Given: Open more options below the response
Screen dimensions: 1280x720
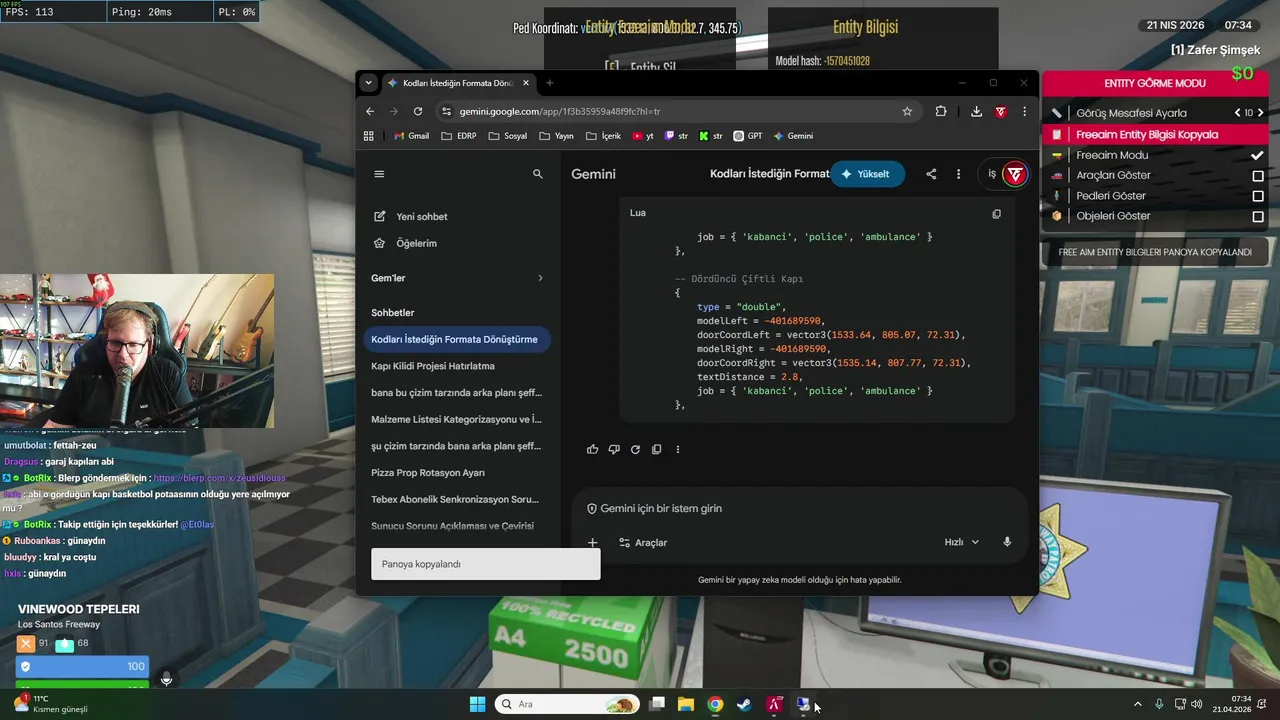Looking at the screenshot, I should (677, 449).
